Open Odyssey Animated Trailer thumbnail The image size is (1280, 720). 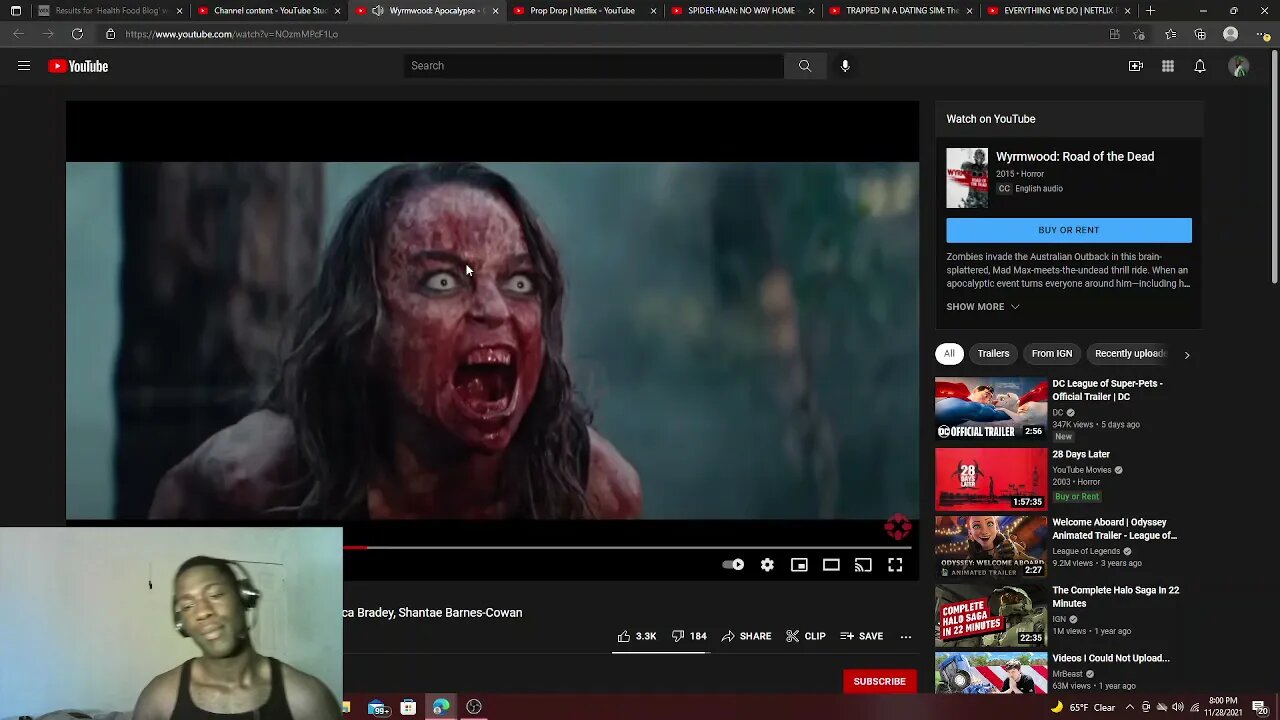[991, 547]
